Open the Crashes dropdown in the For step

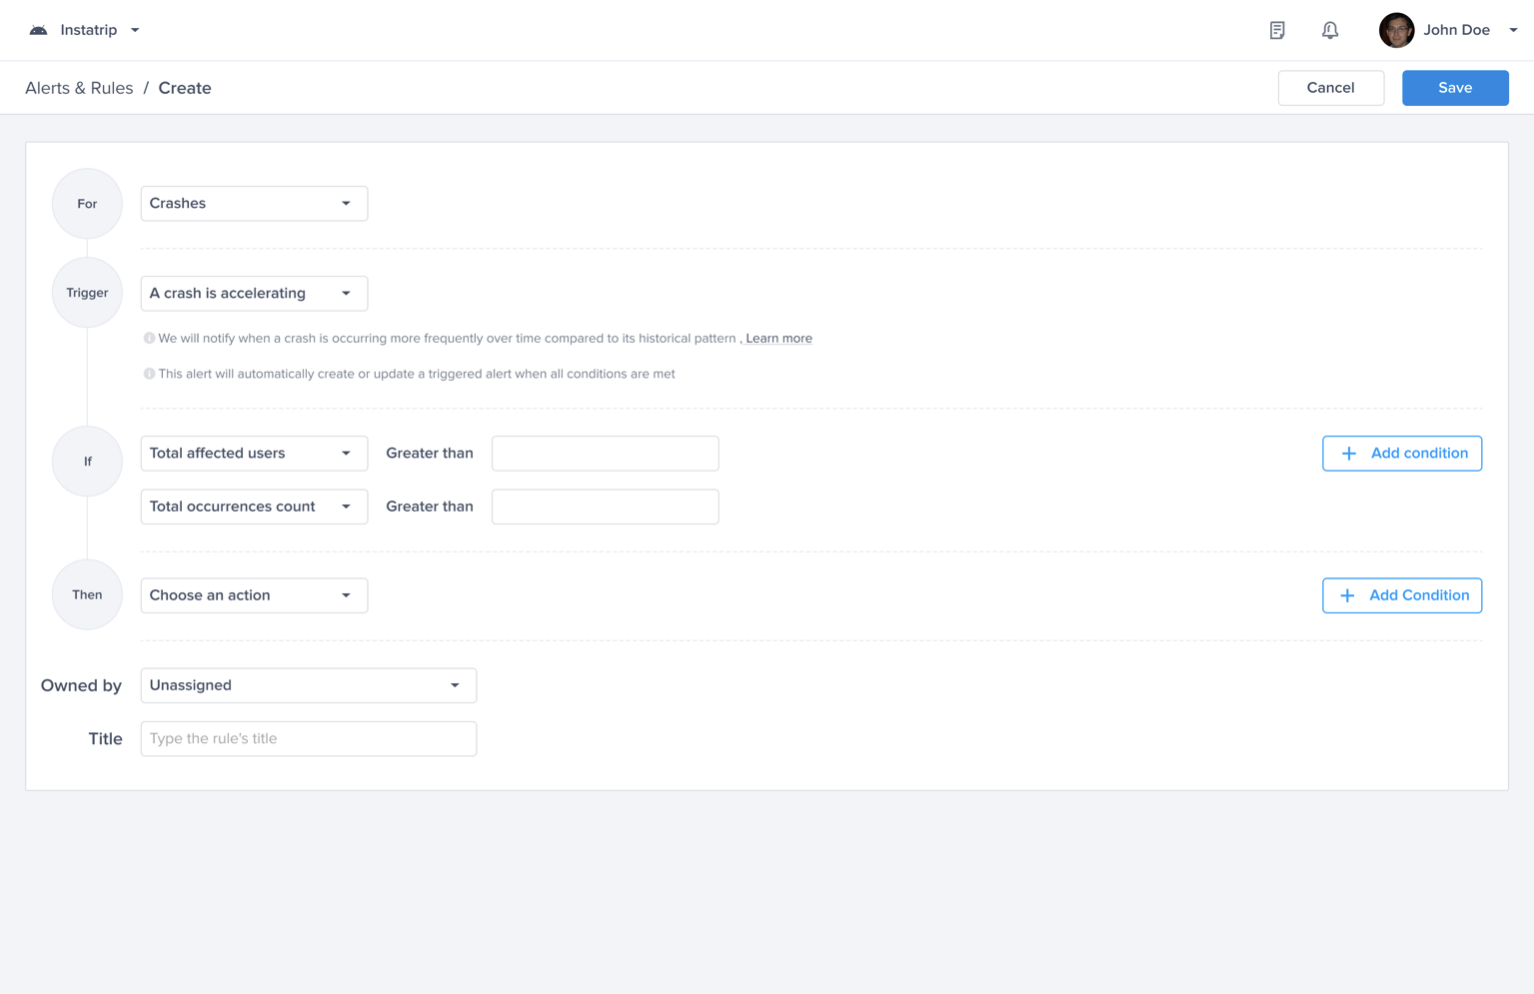click(x=254, y=203)
